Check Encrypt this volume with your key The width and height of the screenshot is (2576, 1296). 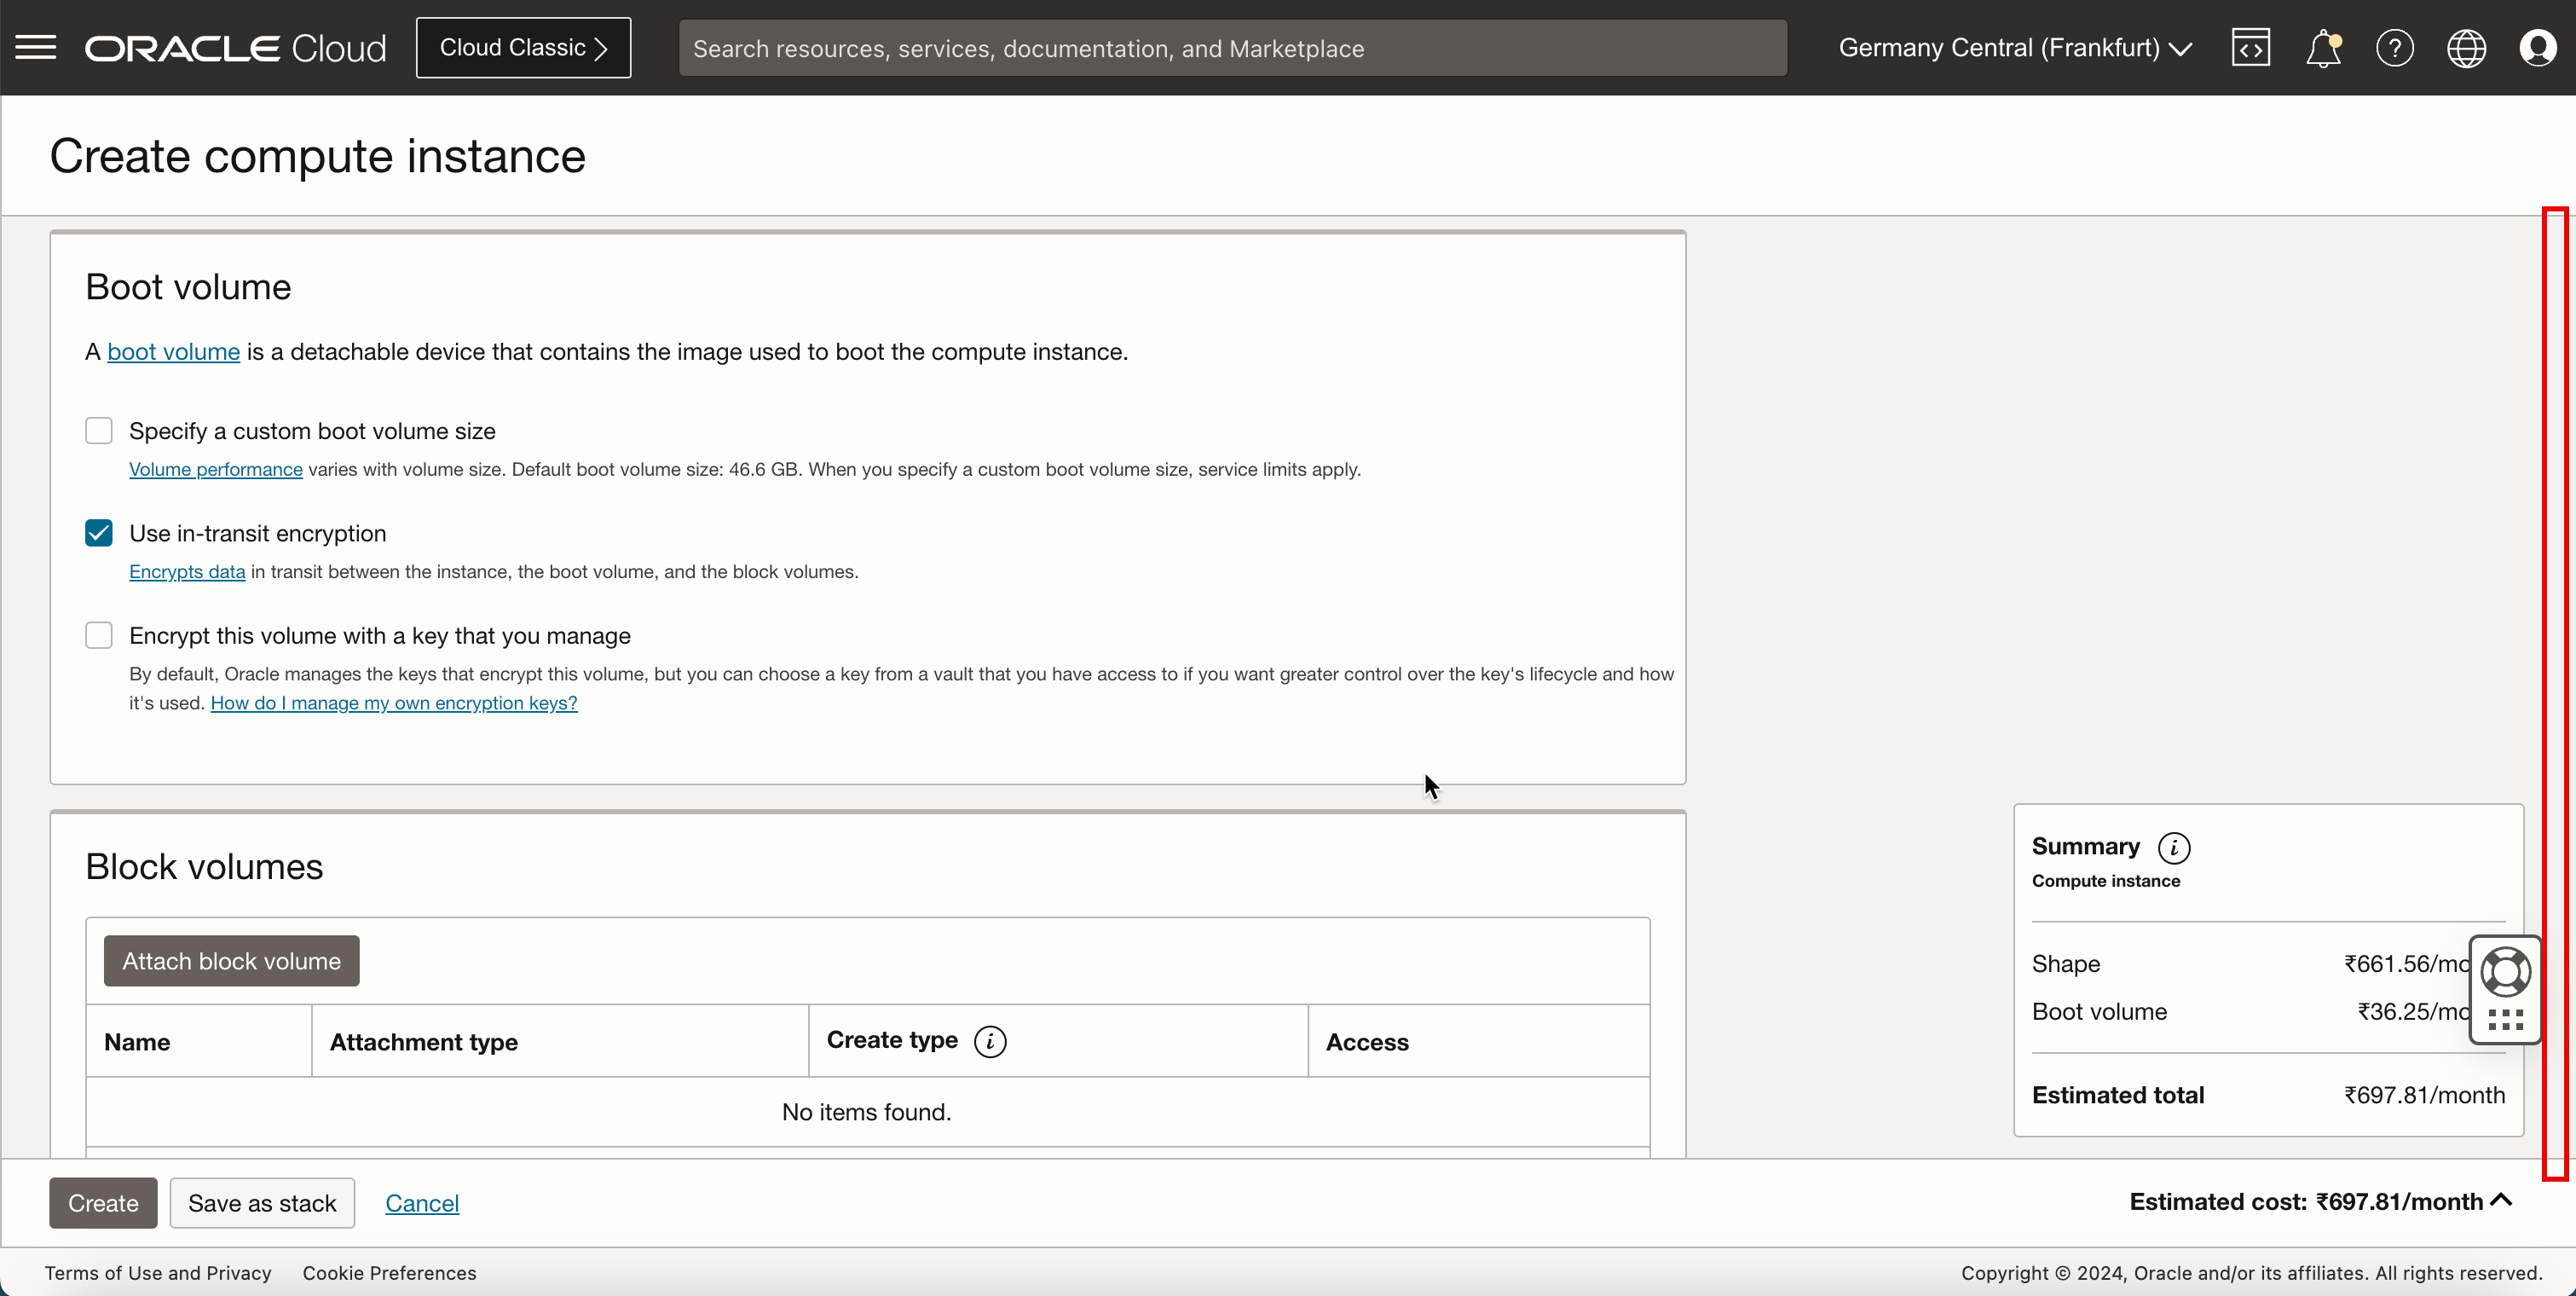click(99, 636)
